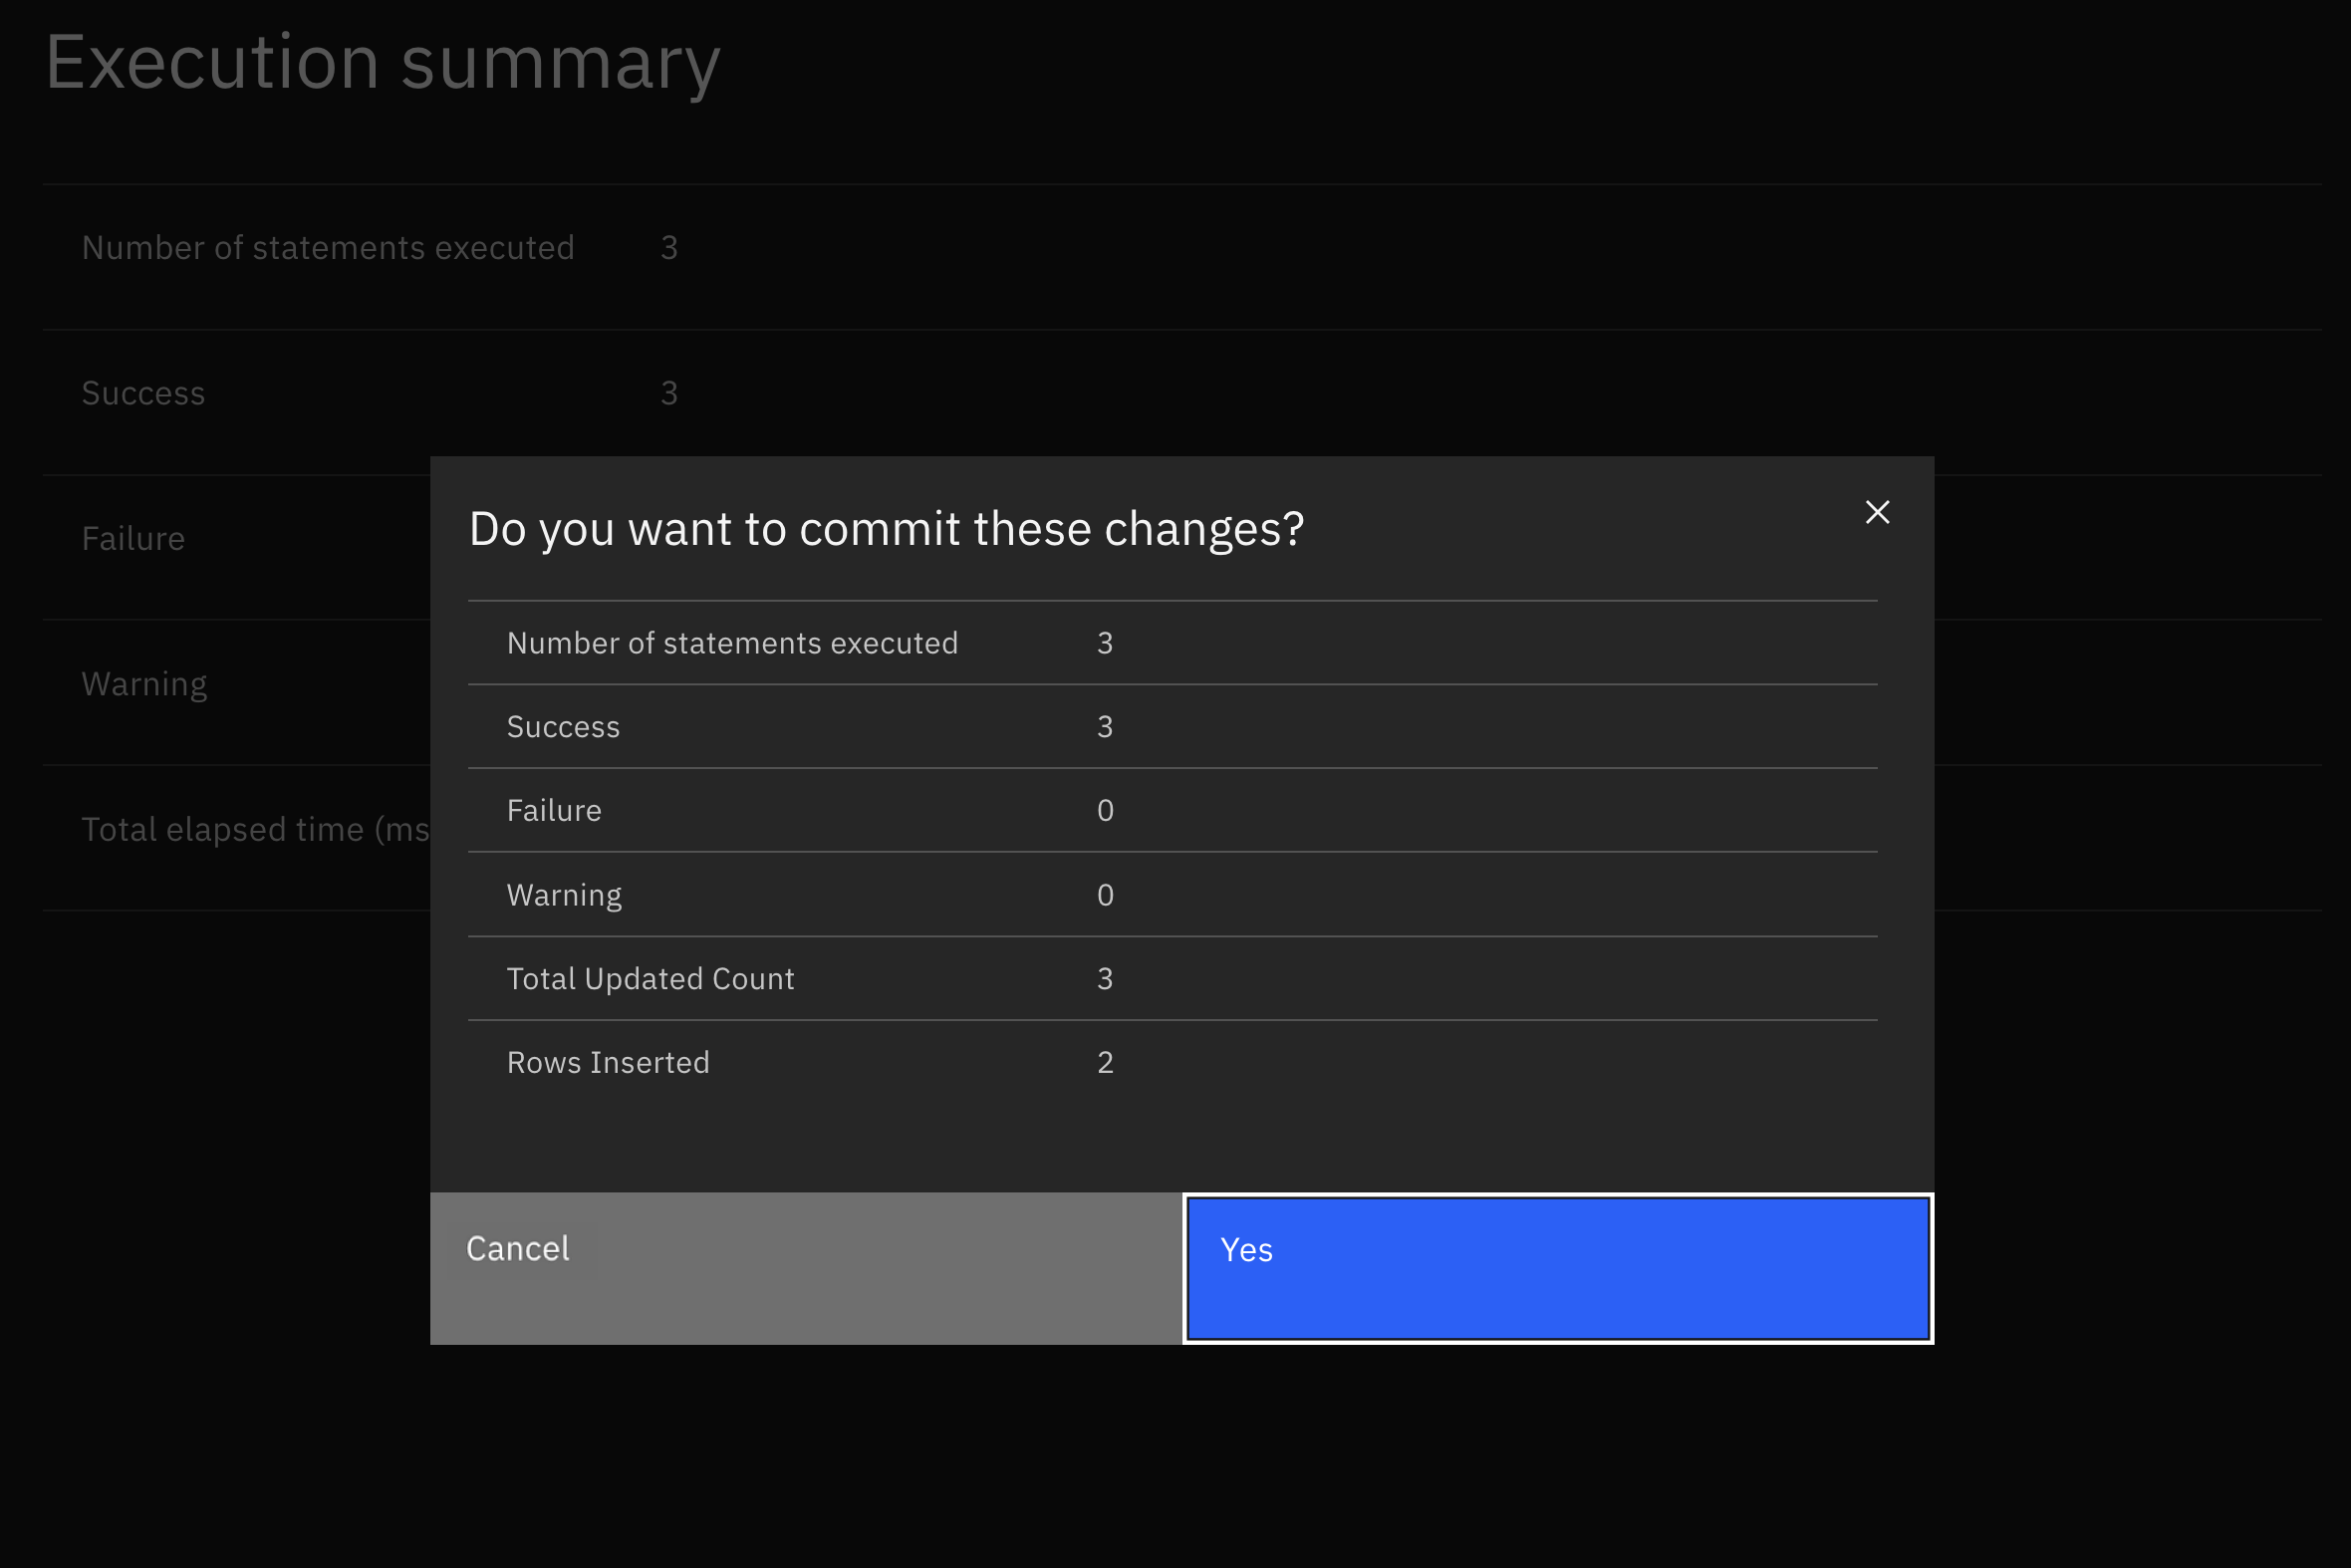Click the Warning count value 0 in dialog
2351x1568 pixels.
(x=1104, y=895)
